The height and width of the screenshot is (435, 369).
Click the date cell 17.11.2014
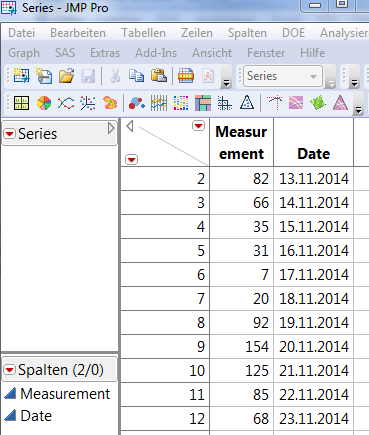point(313,275)
